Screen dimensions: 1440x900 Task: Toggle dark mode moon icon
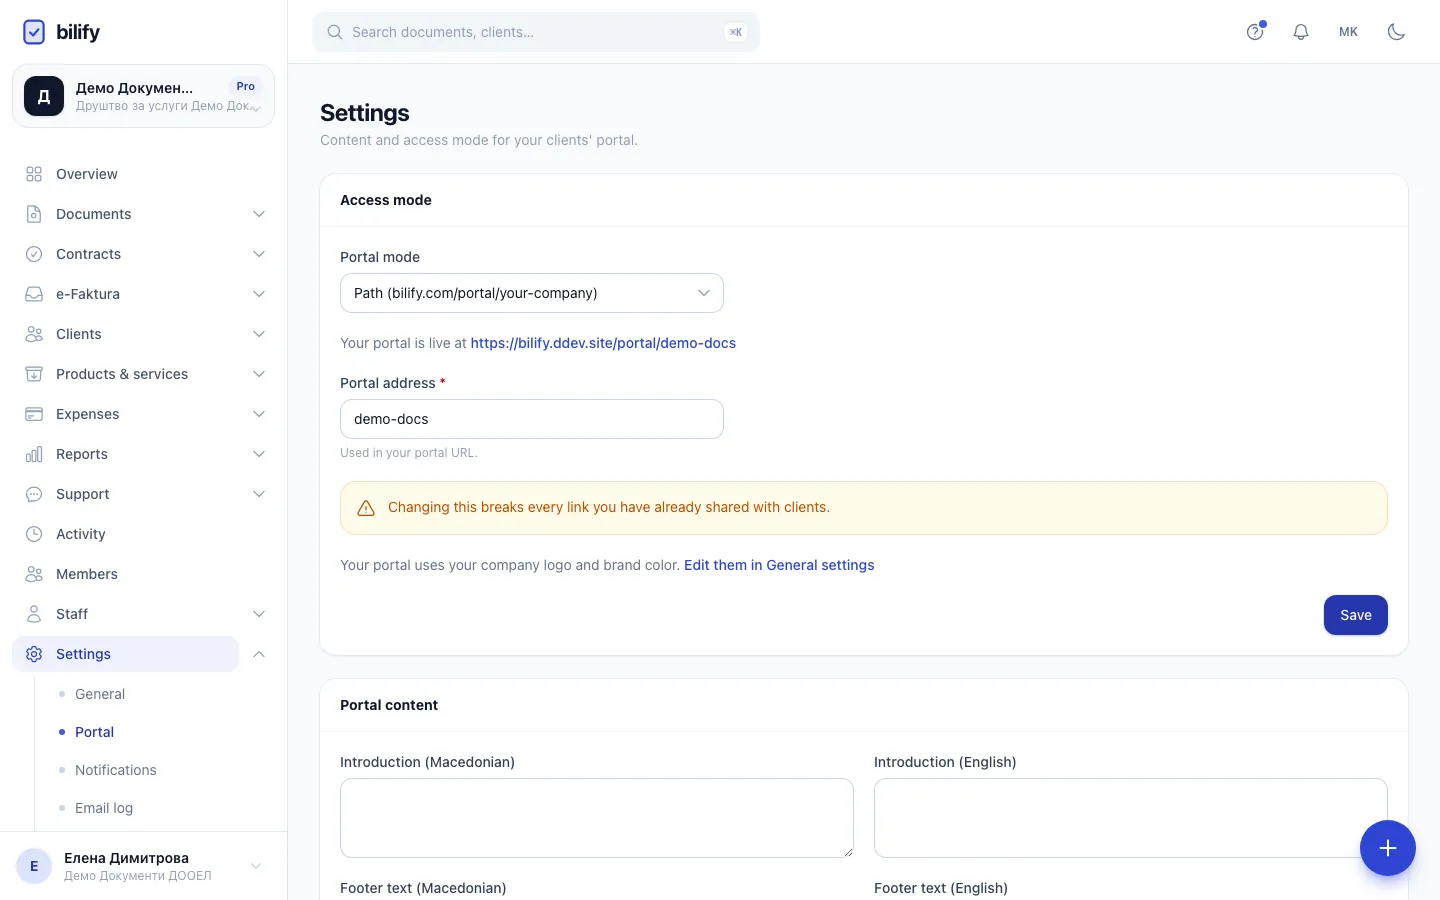(x=1397, y=32)
